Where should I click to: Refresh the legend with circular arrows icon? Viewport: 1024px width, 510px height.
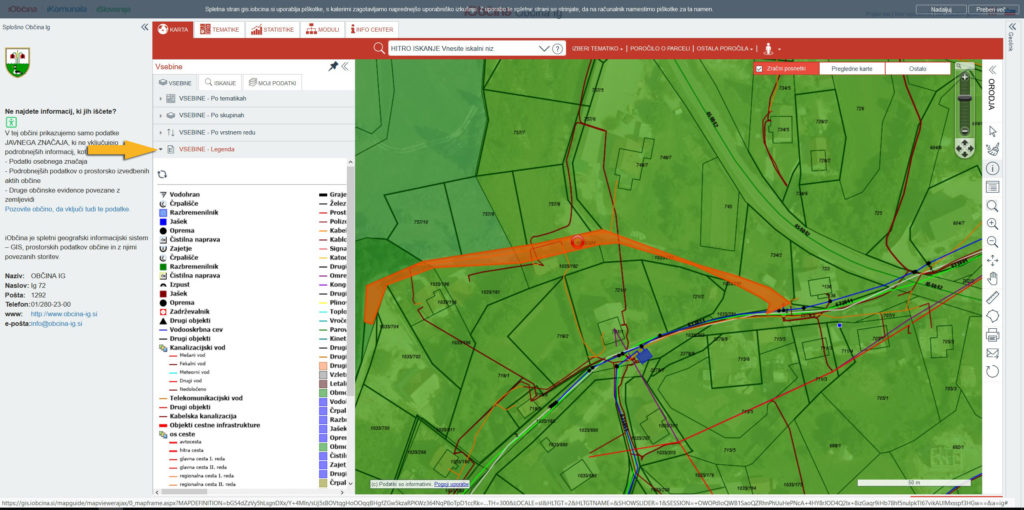click(x=162, y=173)
